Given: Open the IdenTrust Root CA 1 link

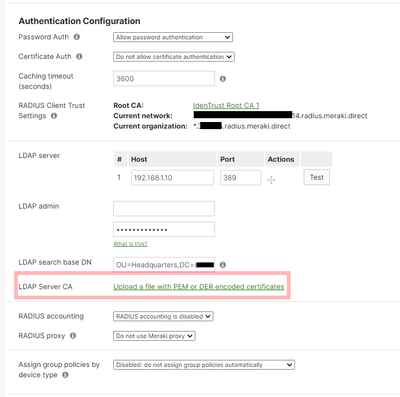Looking at the screenshot, I should (226, 105).
